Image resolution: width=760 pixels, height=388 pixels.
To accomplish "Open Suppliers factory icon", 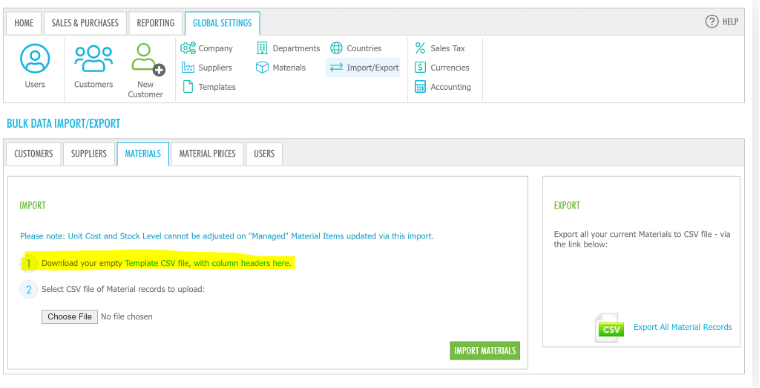I will click(188, 68).
